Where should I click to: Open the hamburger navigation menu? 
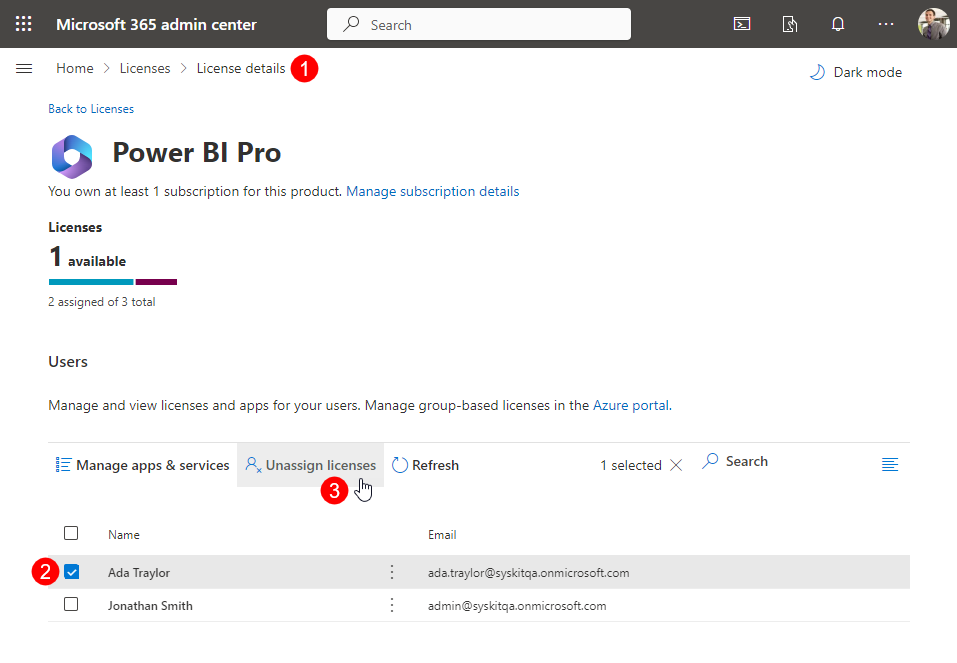[24, 68]
